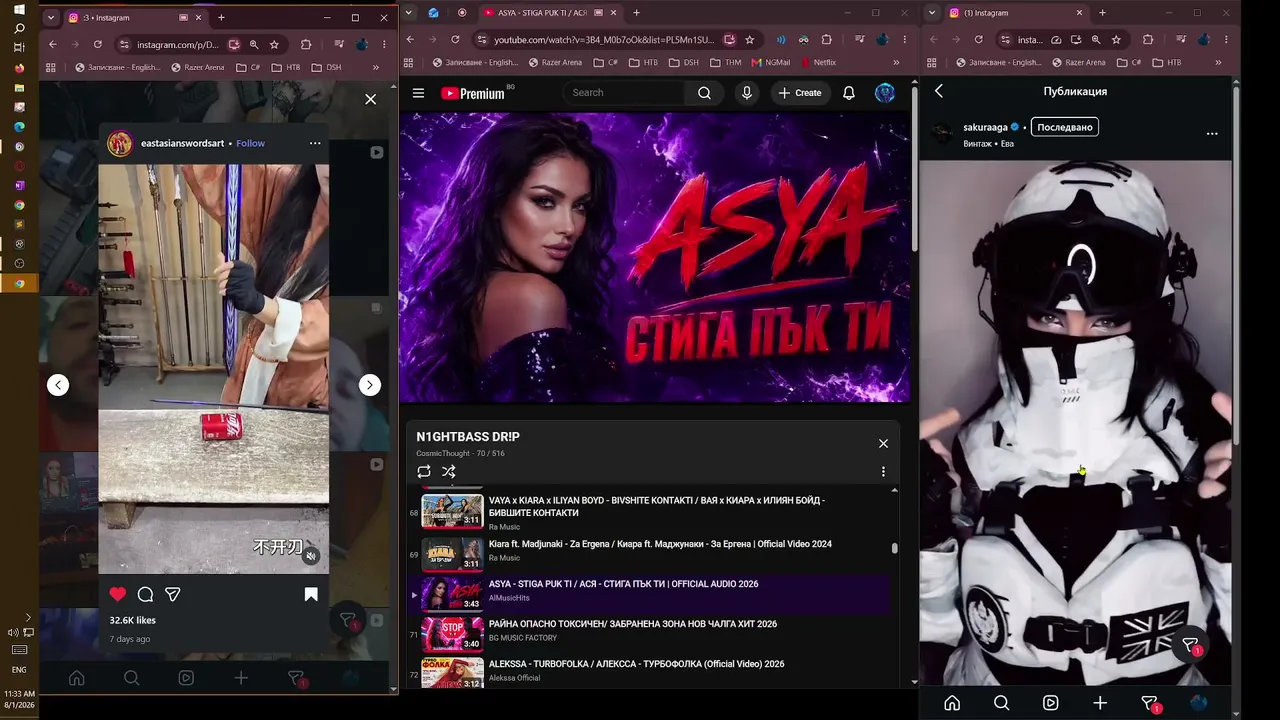Open YouTube notifications bell
This screenshot has height=720, width=1280.
pos(848,93)
